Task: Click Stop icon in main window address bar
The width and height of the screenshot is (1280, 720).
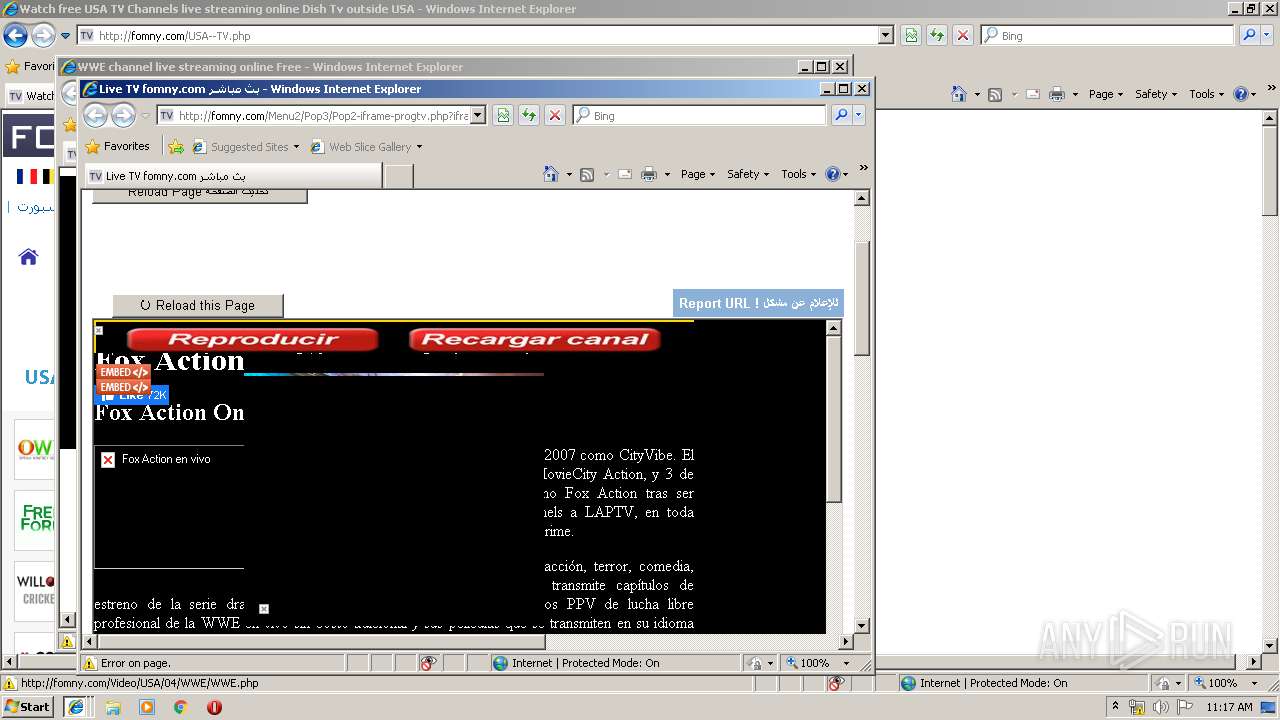Action: coord(963,35)
